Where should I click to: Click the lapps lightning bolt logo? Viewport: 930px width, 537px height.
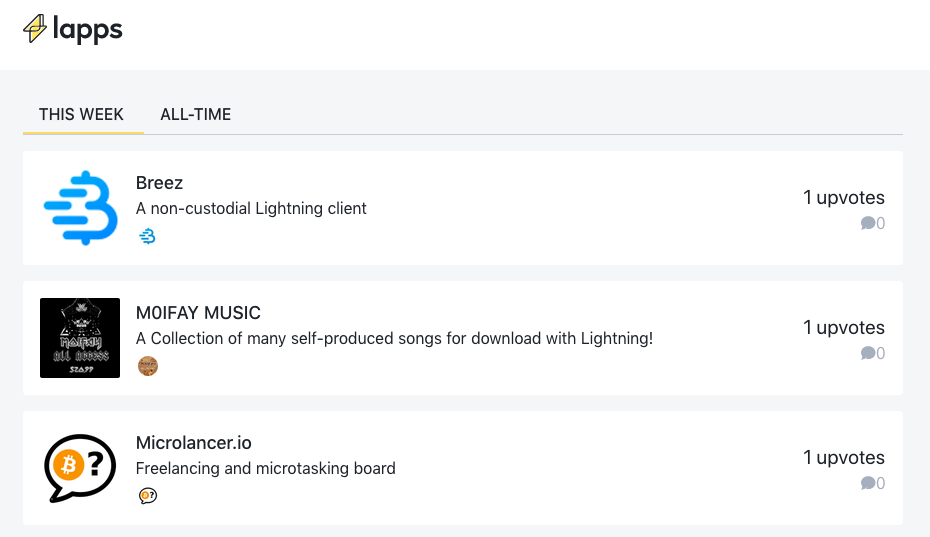[35, 28]
